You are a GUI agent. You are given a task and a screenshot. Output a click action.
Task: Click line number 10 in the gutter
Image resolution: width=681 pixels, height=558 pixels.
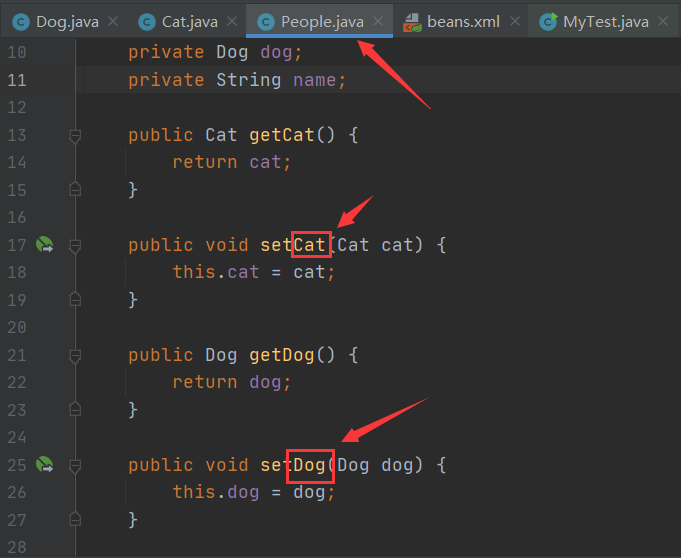17,53
